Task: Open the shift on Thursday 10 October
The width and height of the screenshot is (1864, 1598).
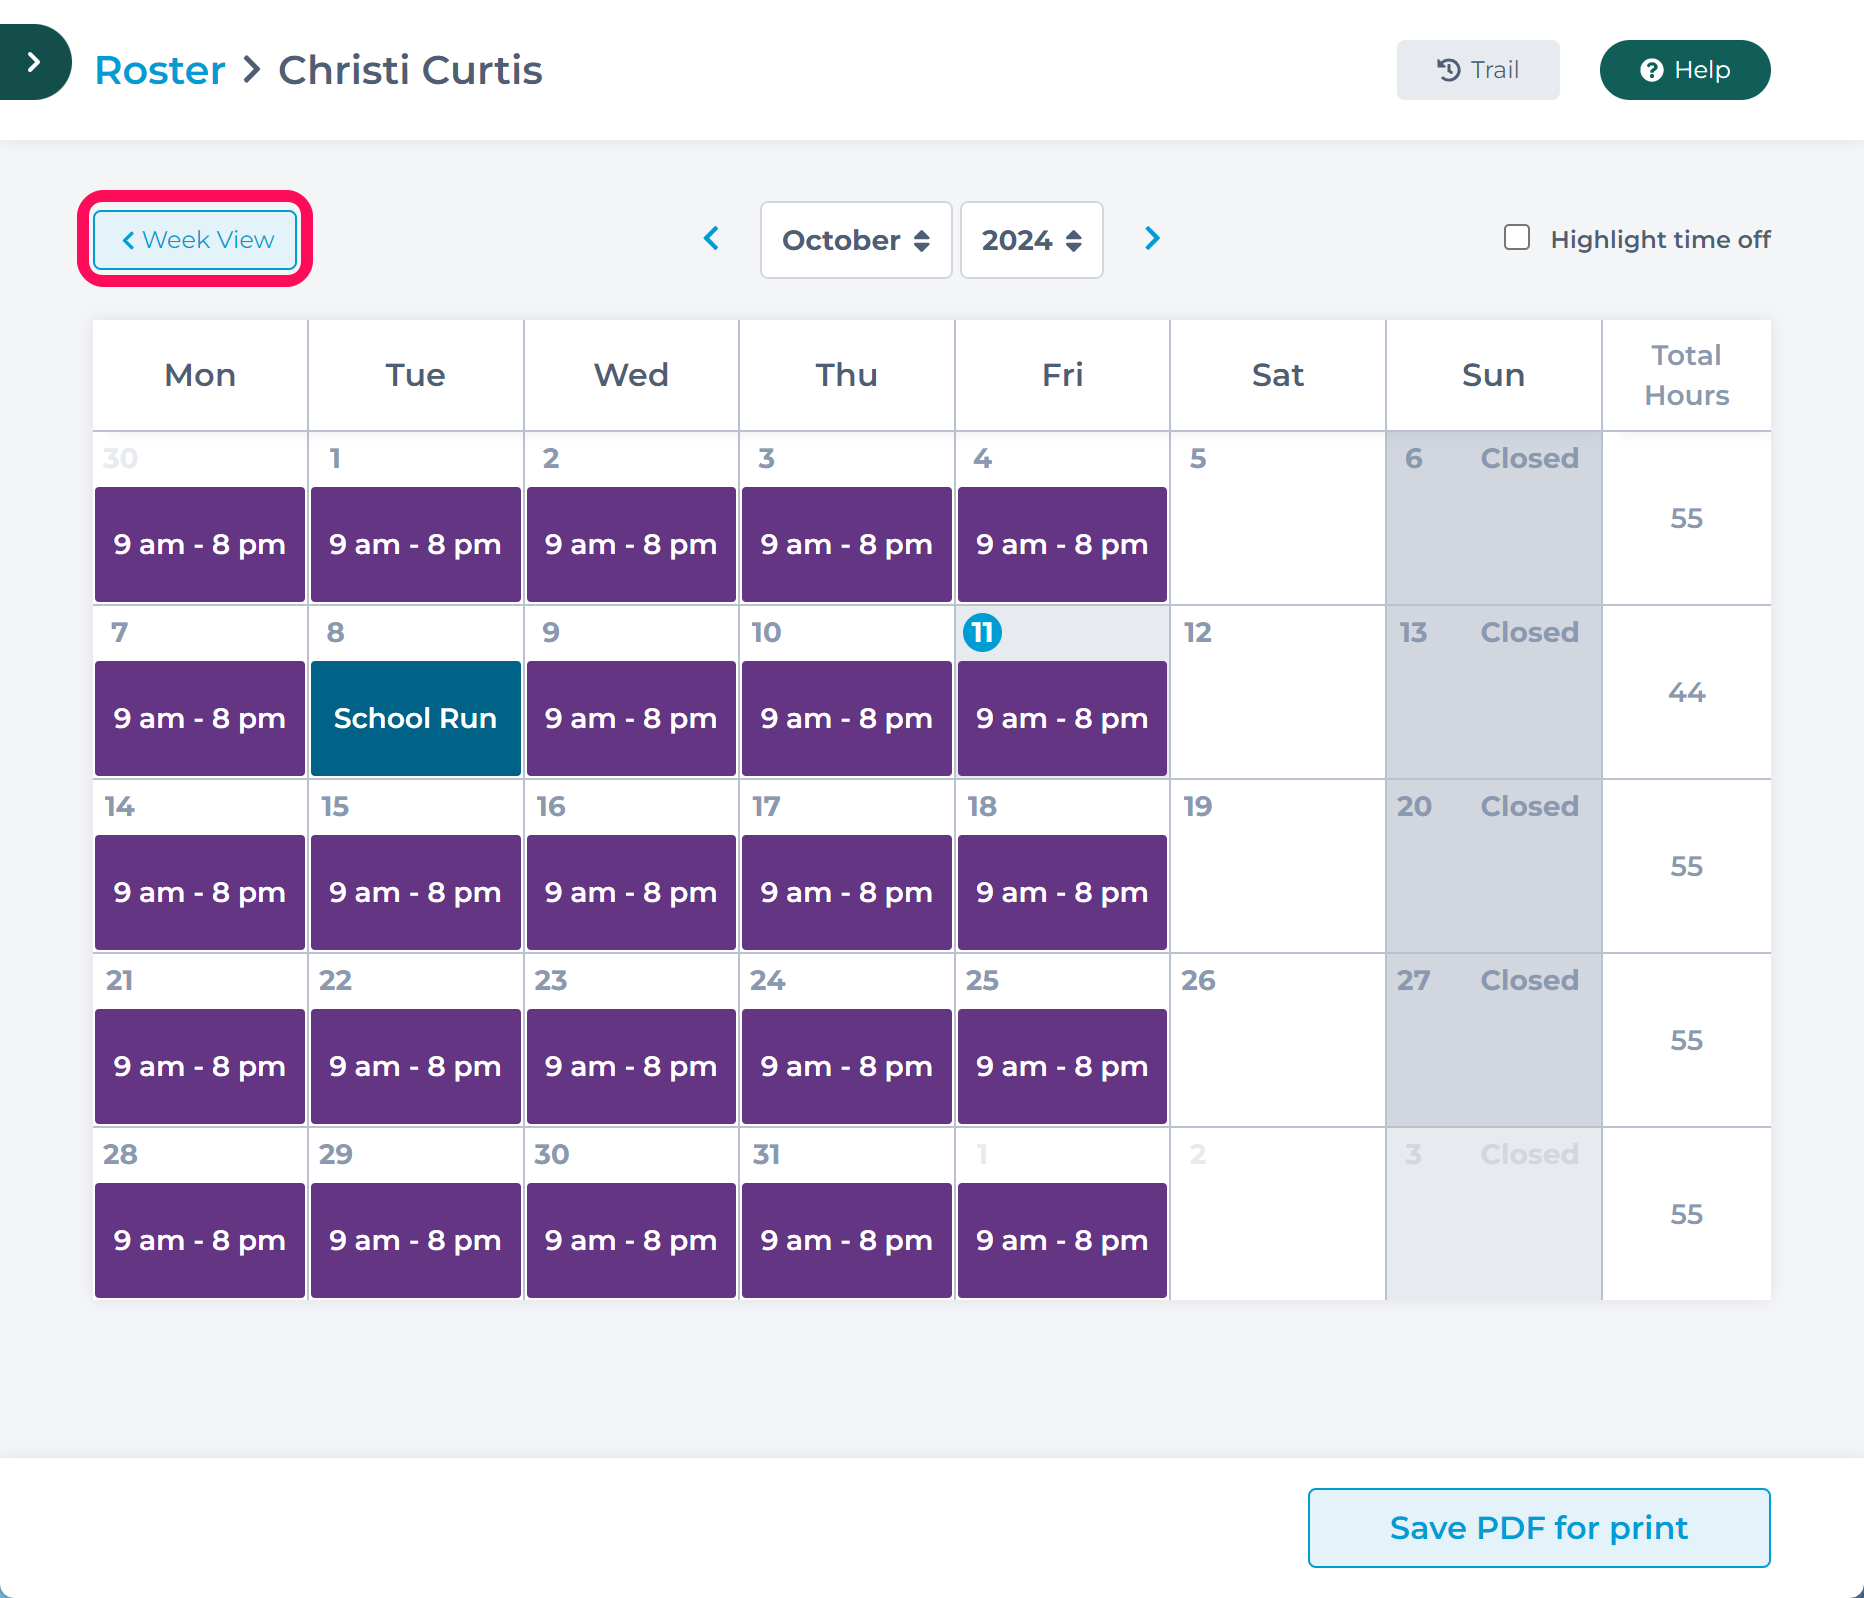Action: [847, 718]
